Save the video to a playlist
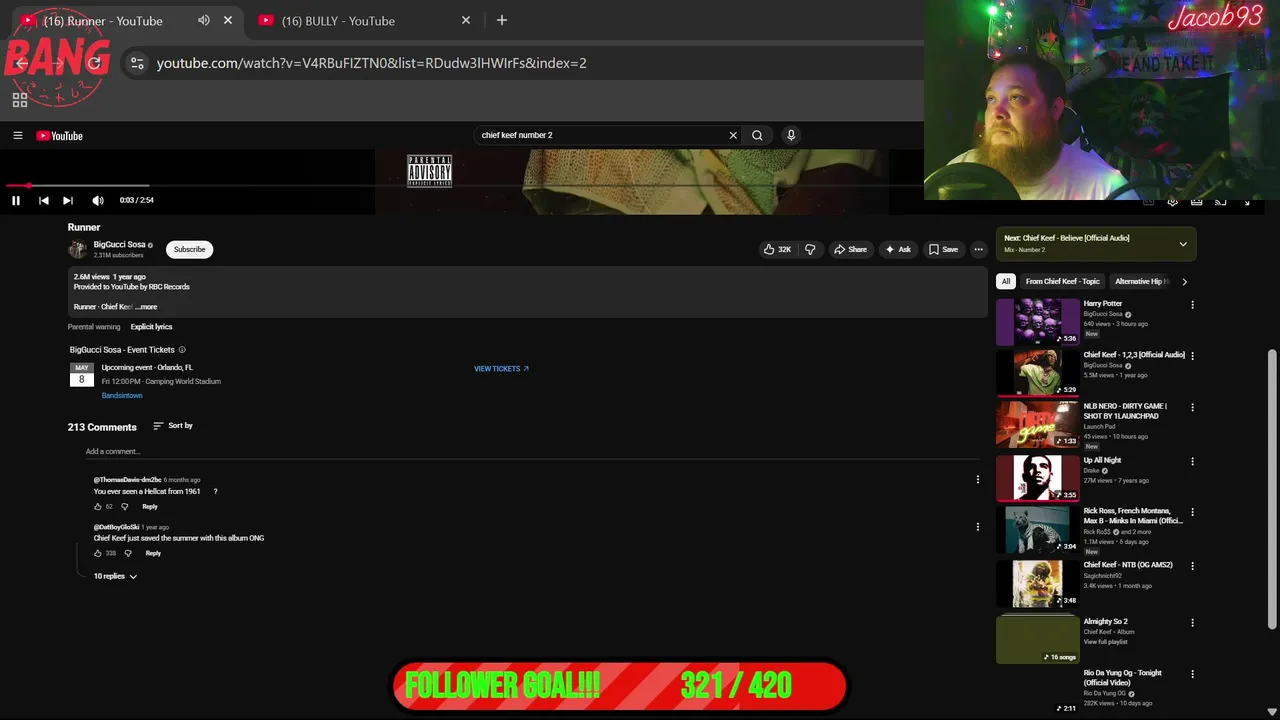The image size is (1280, 720). point(943,249)
